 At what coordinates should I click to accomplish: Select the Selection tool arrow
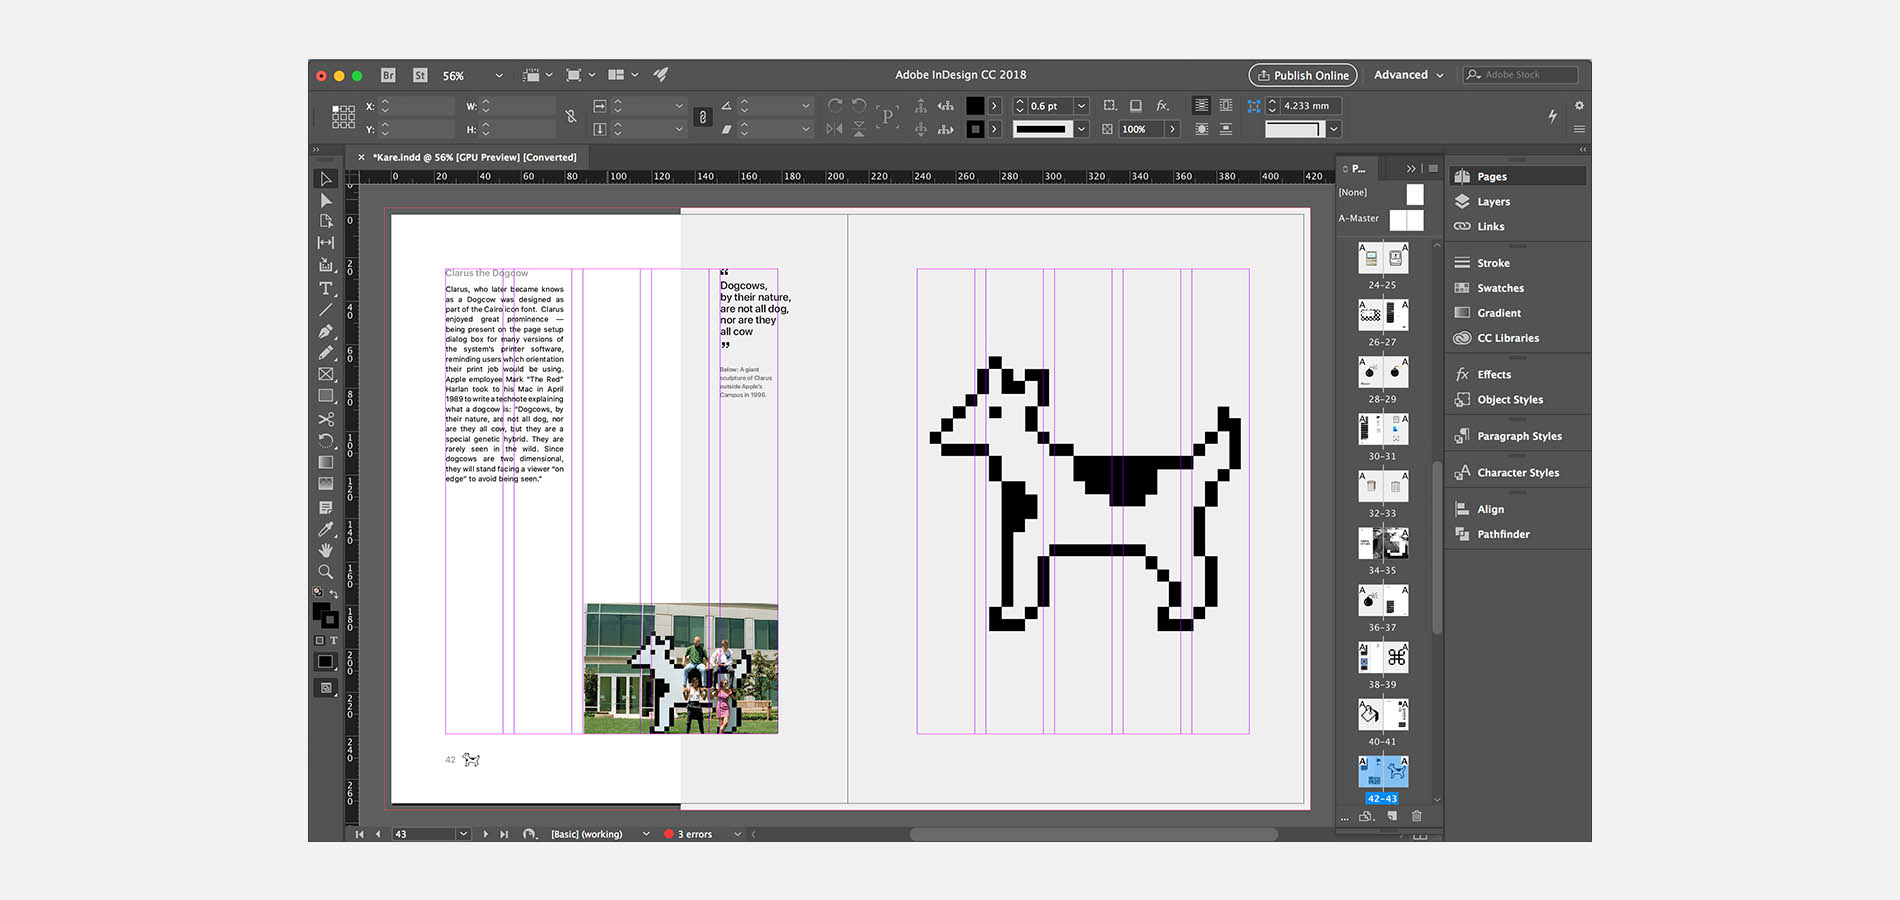point(326,179)
